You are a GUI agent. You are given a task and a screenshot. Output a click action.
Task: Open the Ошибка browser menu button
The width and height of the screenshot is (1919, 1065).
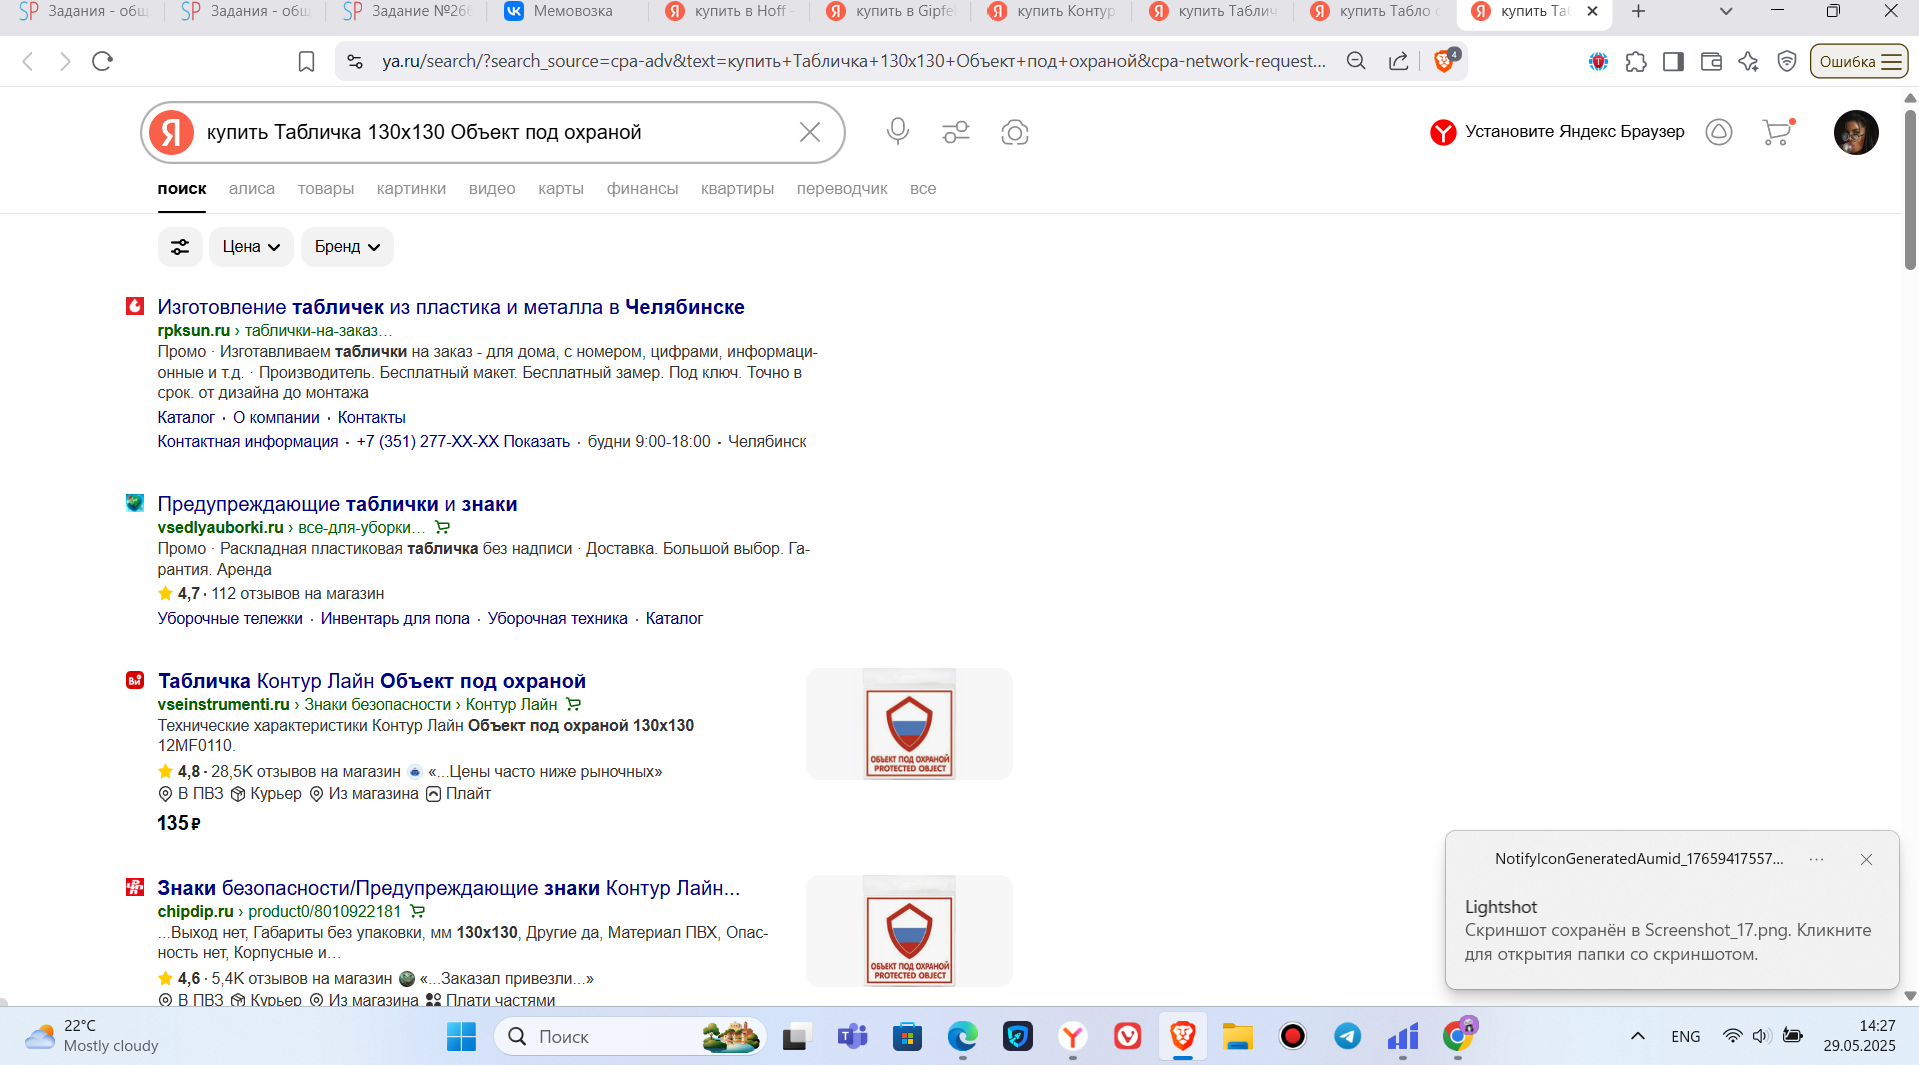tap(1859, 61)
